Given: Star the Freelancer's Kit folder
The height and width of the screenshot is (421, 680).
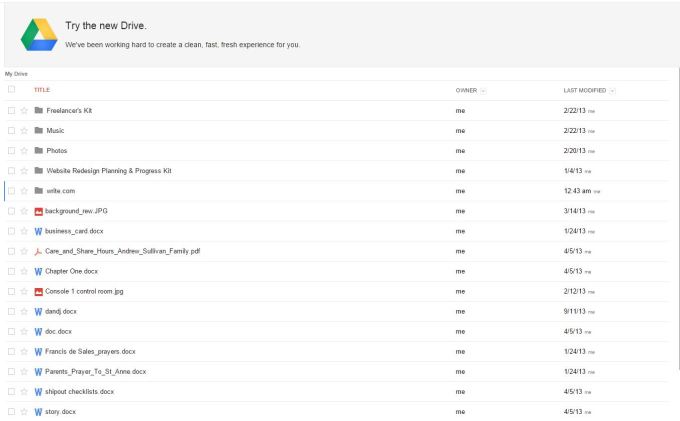Looking at the screenshot, I should click(24, 111).
